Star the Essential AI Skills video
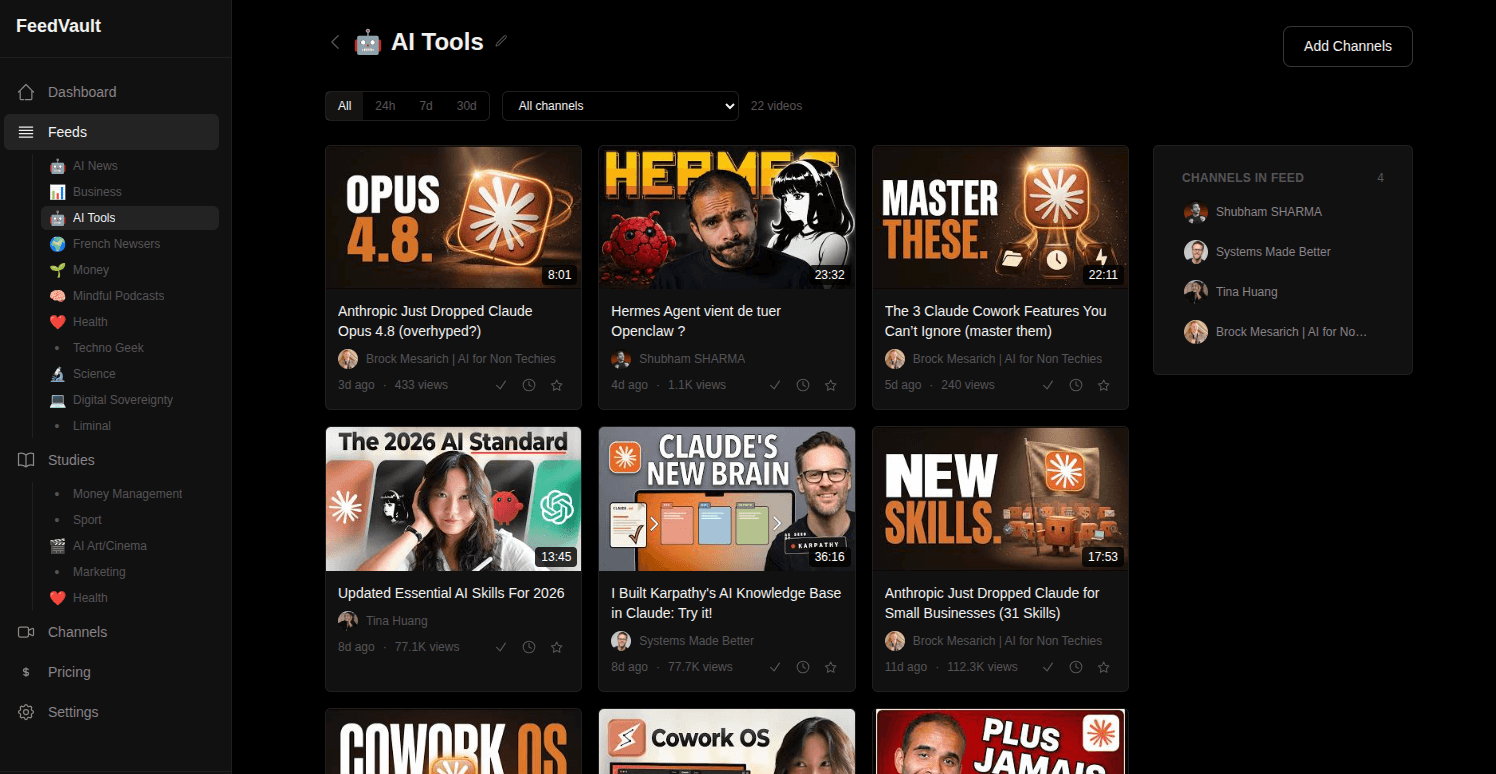 (x=557, y=647)
